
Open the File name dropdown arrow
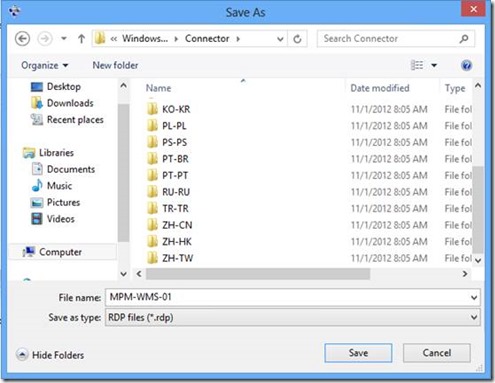tap(474, 297)
